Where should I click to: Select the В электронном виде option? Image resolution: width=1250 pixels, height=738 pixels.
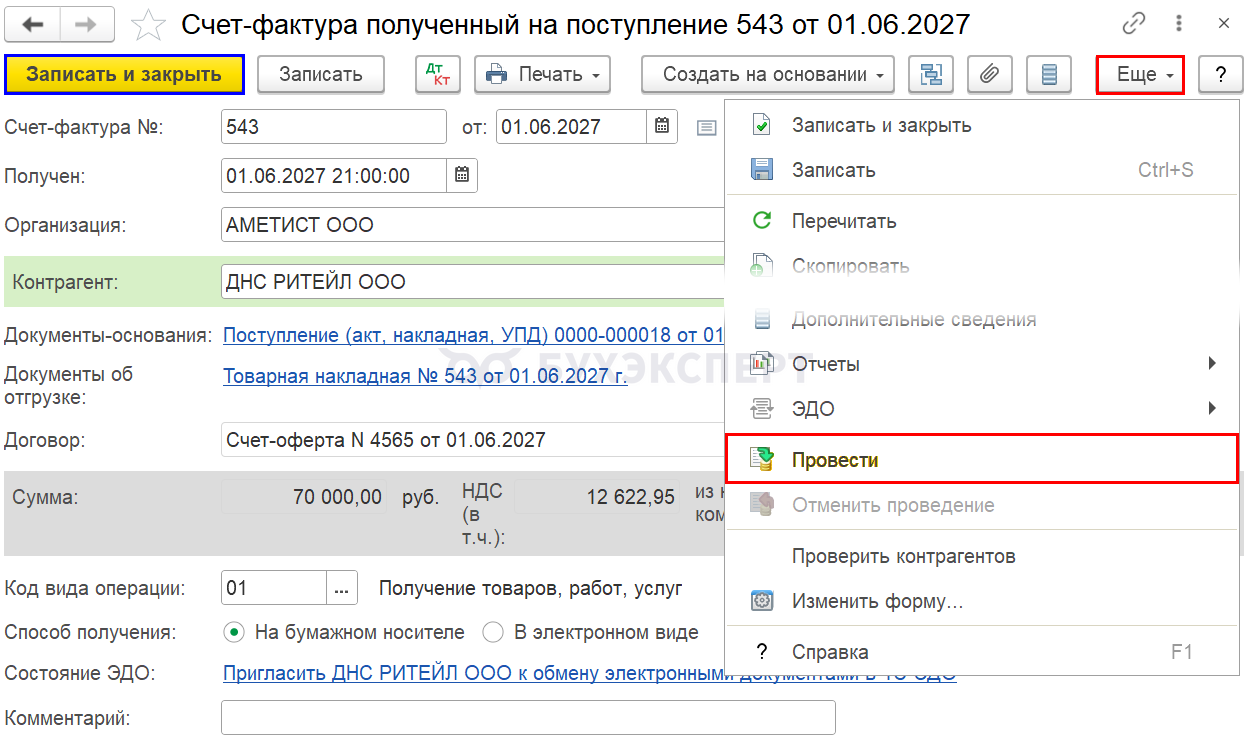tap(493, 632)
